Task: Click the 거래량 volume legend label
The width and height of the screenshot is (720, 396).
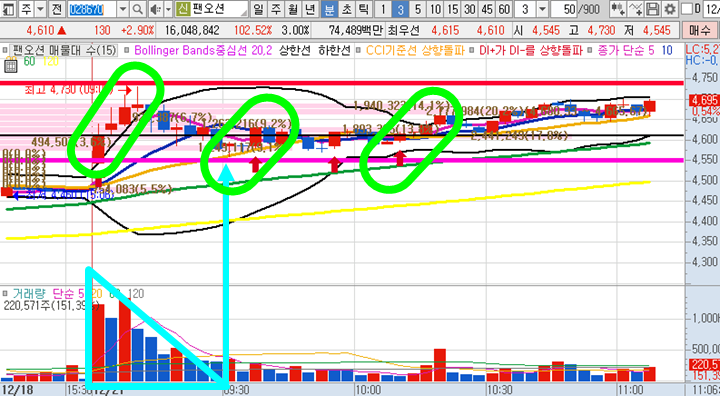Action: tap(29, 293)
